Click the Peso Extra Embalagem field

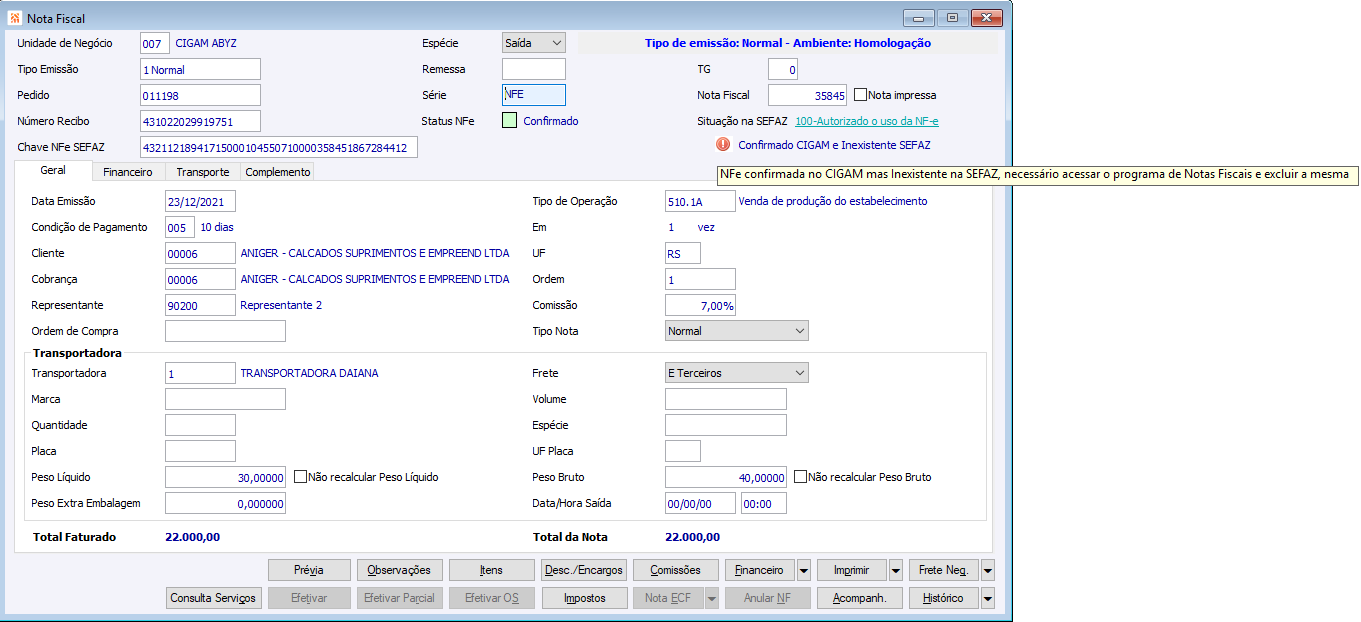click(x=225, y=503)
